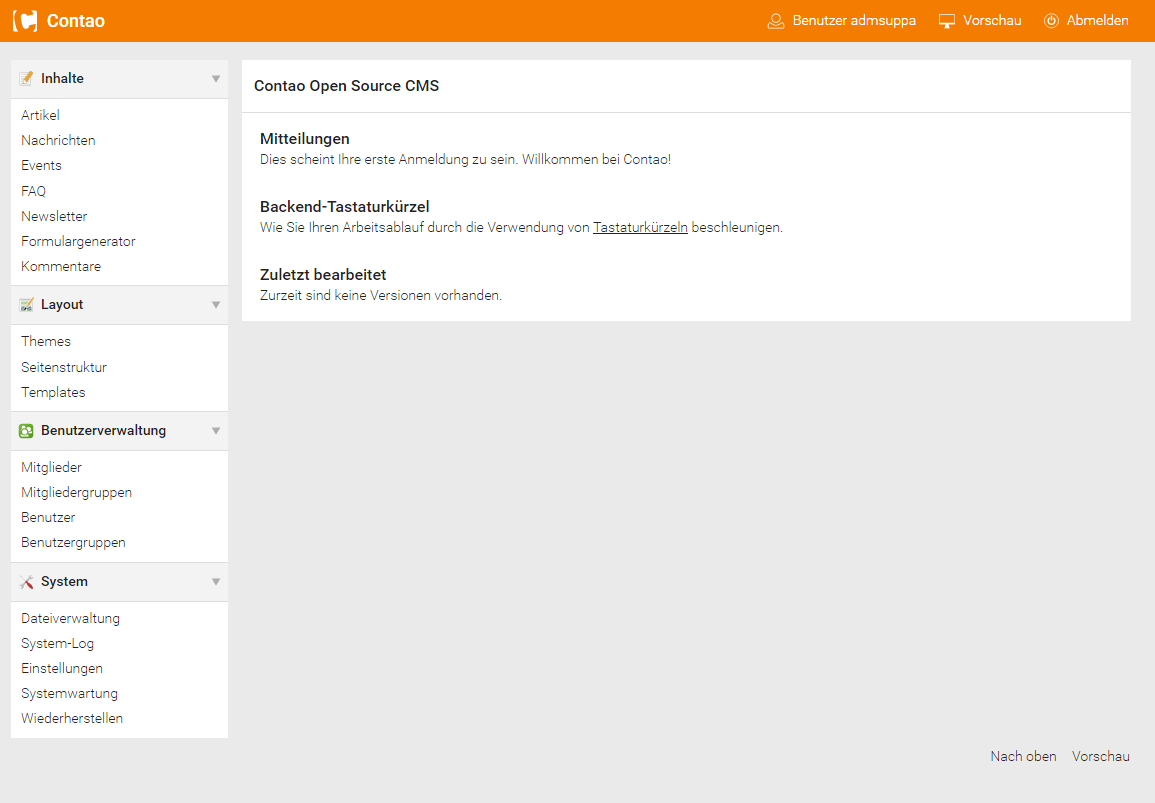
Task: Follow the Tastaturkürzeln link
Action: [640, 228]
